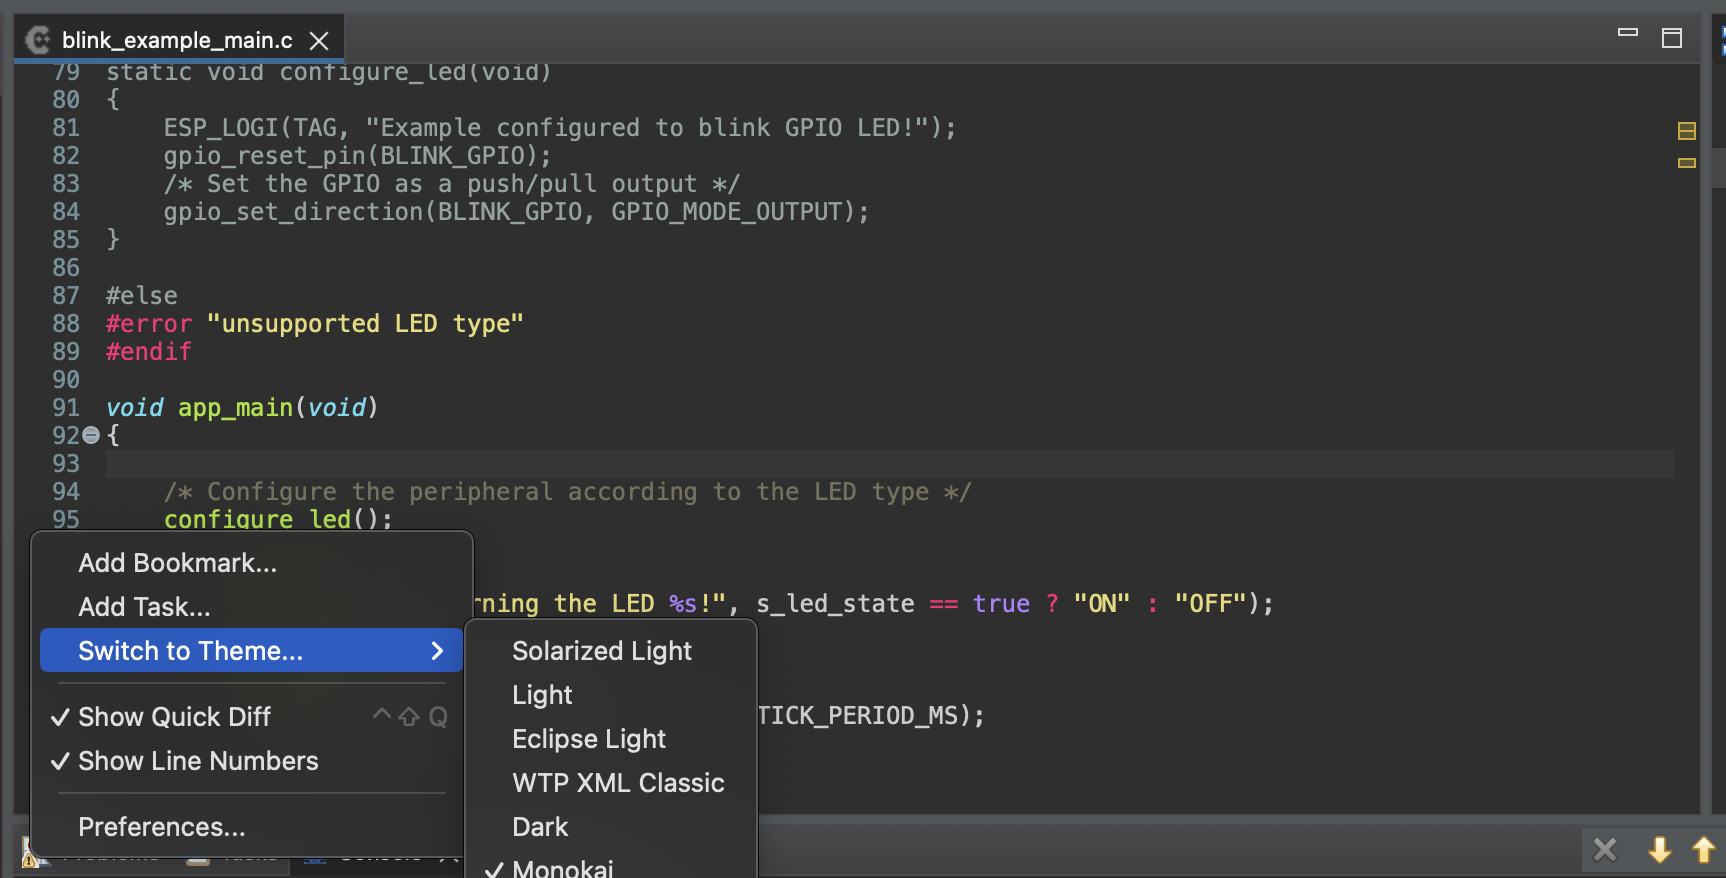Minimize the editor area
1726x878 pixels.
(1628, 33)
